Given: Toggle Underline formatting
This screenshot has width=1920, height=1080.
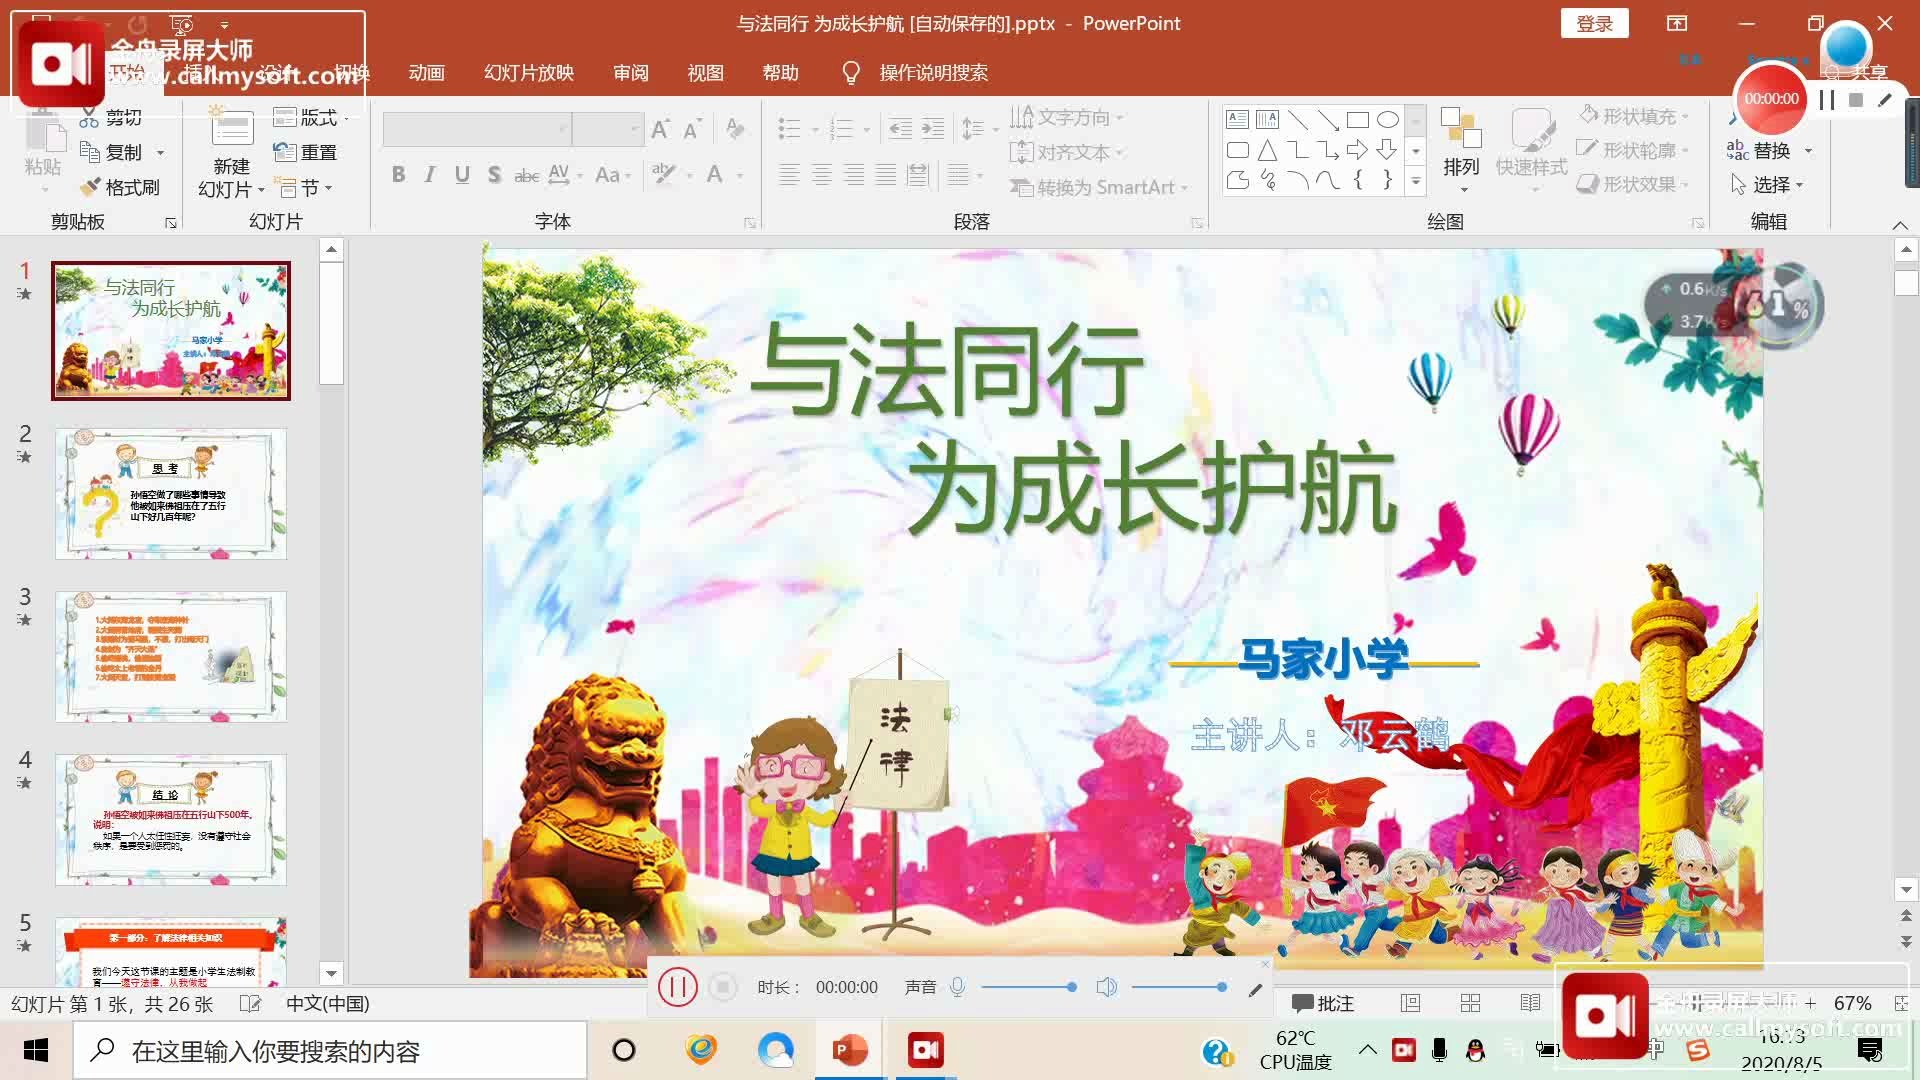Looking at the screenshot, I should tap(462, 174).
